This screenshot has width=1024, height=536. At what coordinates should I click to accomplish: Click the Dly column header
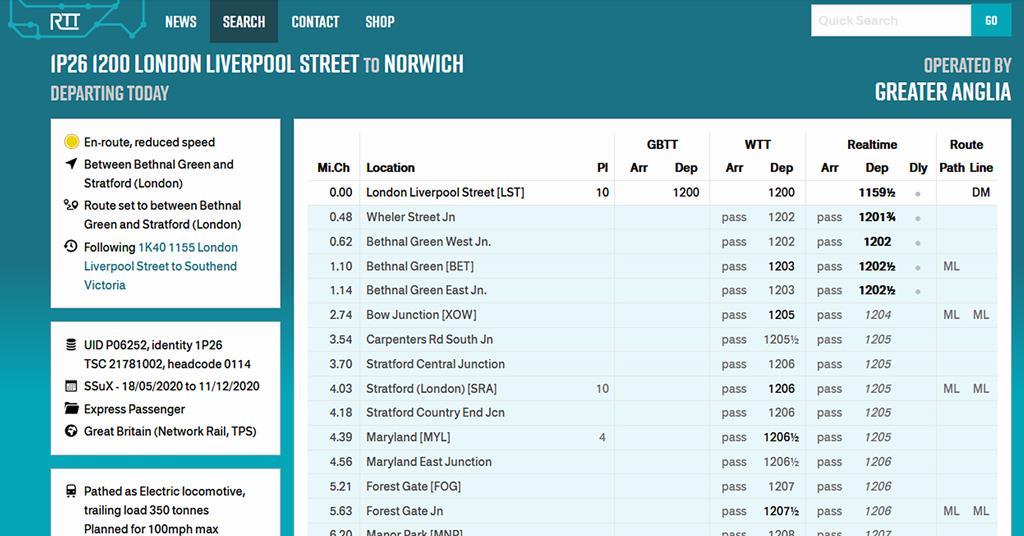point(918,168)
